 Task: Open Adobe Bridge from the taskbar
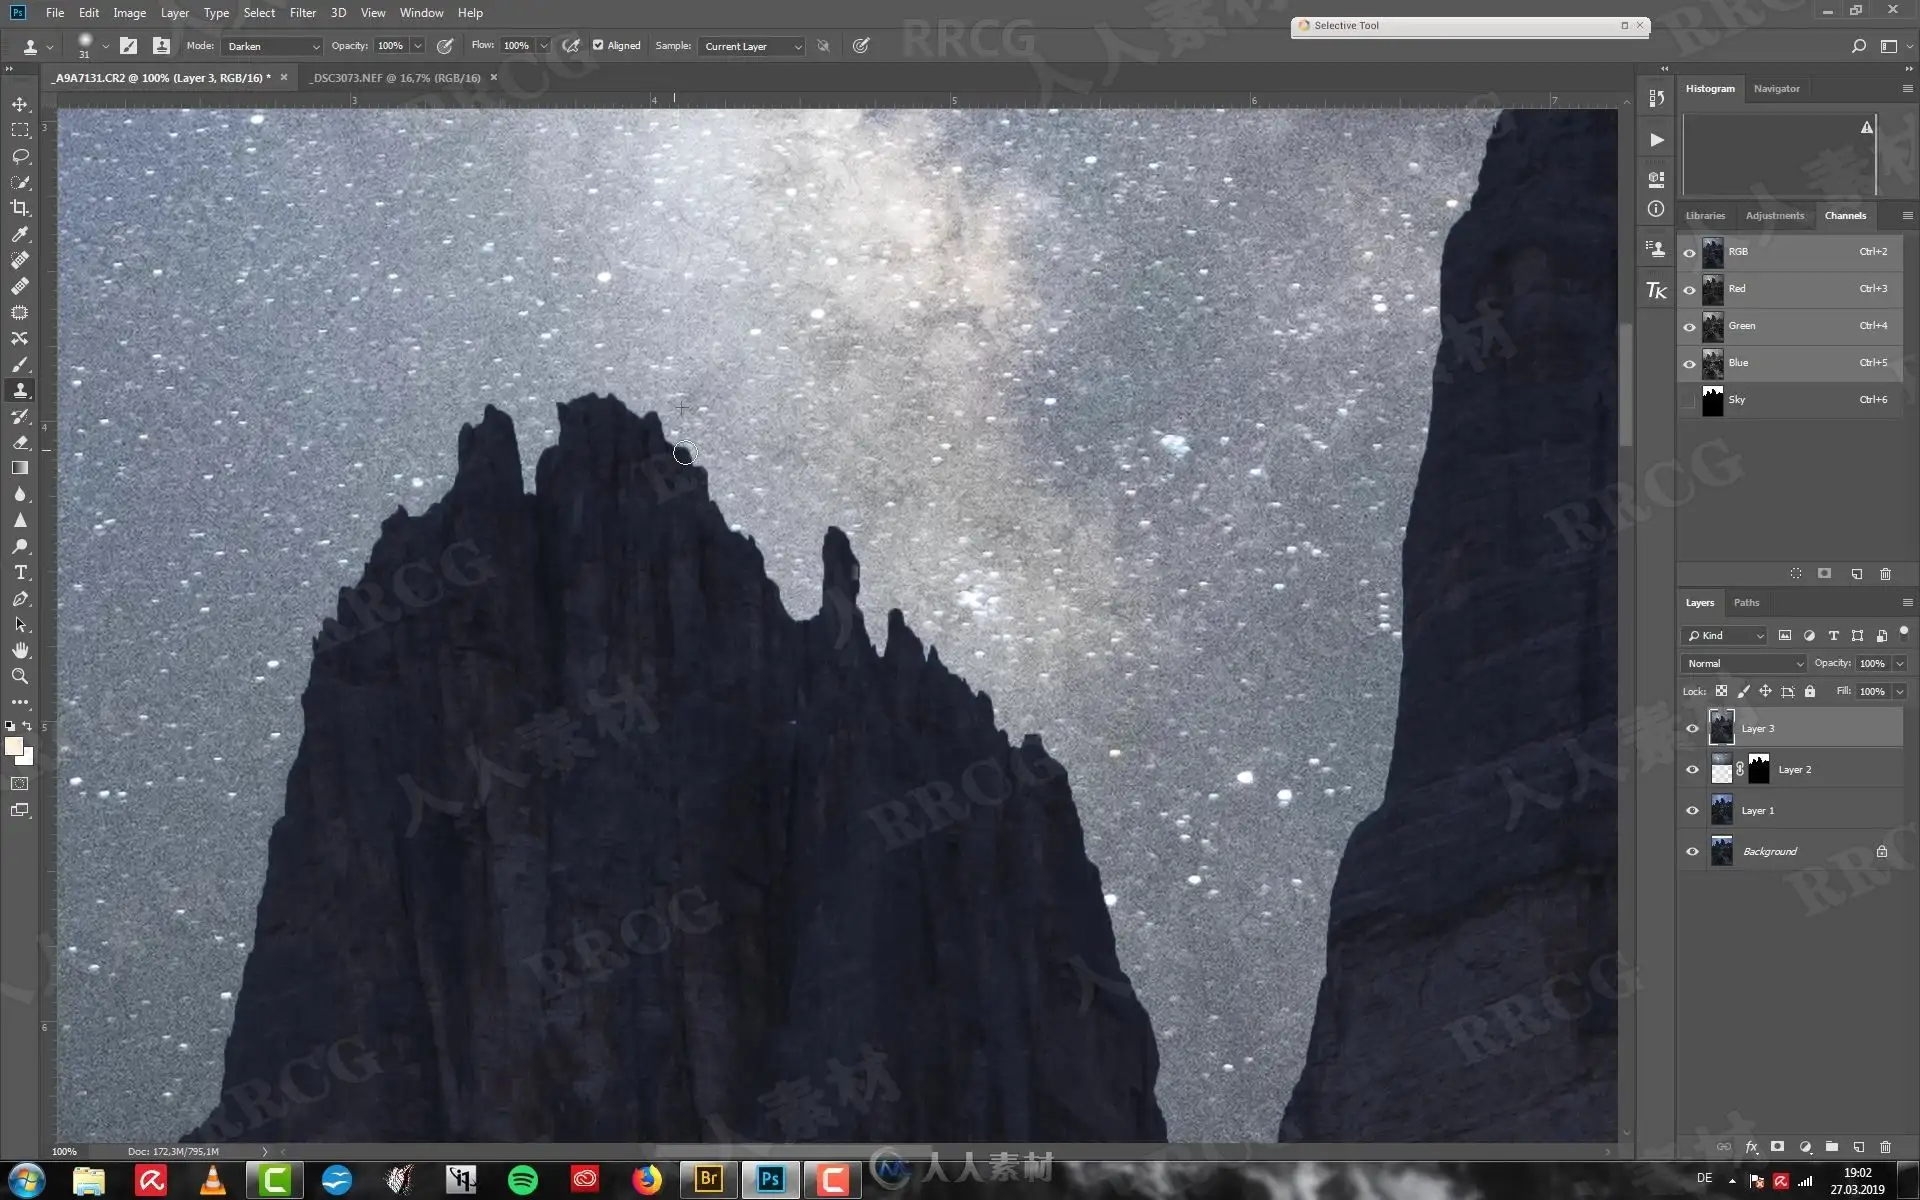coord(708,1181)
